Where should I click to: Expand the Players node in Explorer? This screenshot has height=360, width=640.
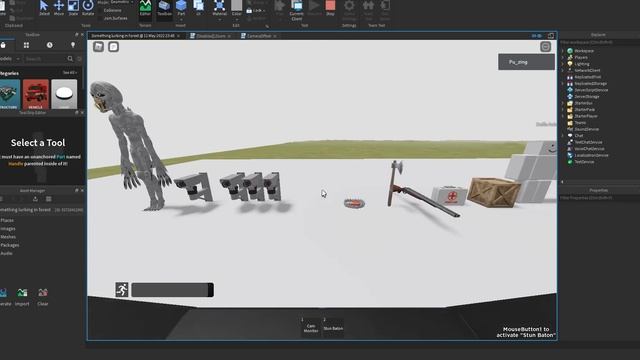(x=563, y=58)
